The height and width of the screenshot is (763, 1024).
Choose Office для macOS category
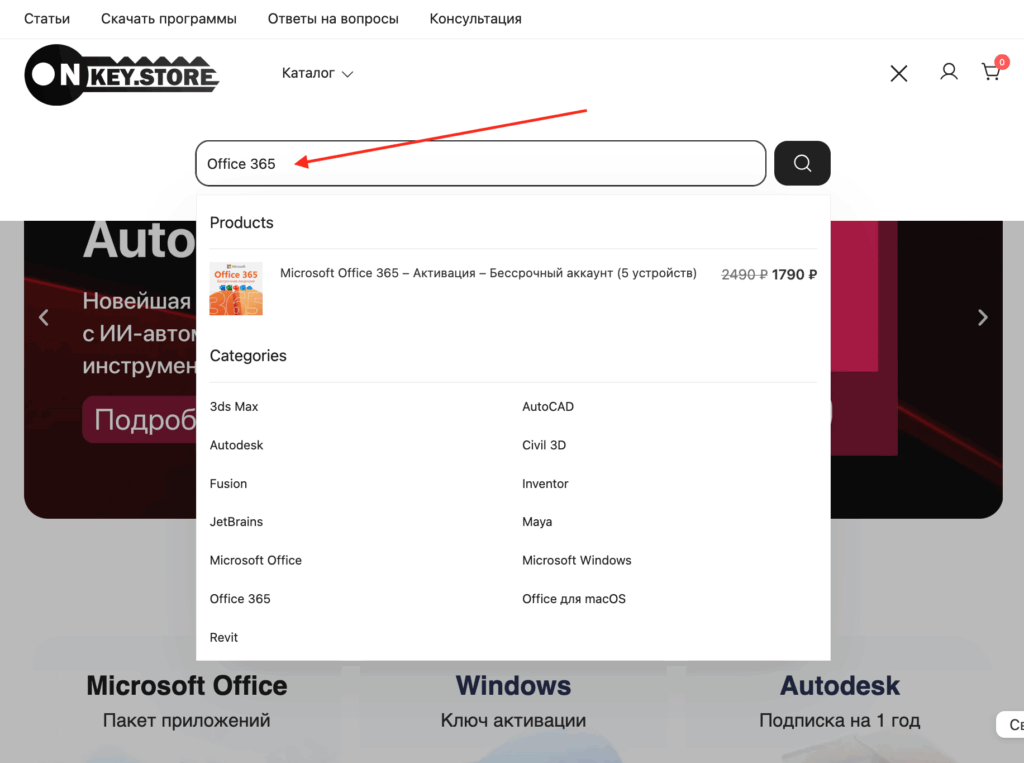point(573,599)
